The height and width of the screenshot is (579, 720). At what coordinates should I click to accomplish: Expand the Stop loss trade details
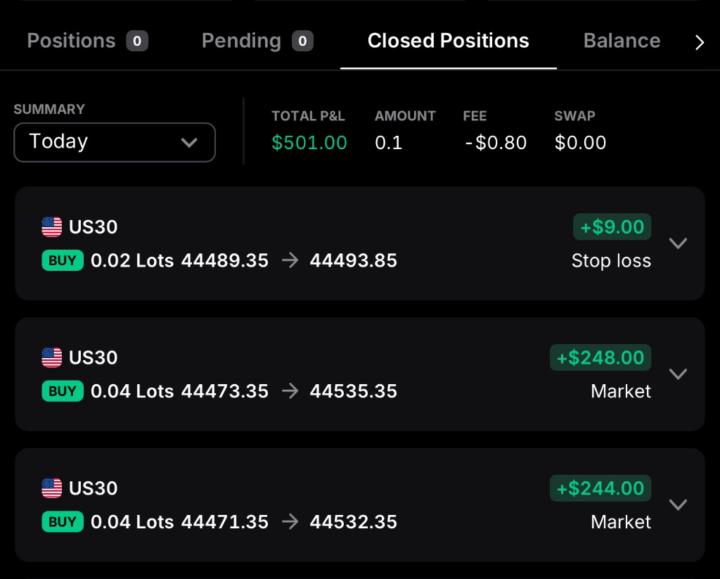point(678,243)
